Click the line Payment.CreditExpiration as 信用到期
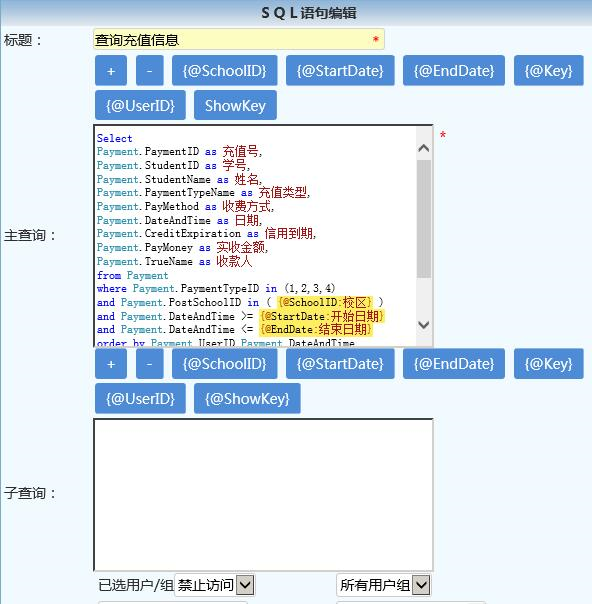Screen dimensions: 592x604 pos(206,233)
